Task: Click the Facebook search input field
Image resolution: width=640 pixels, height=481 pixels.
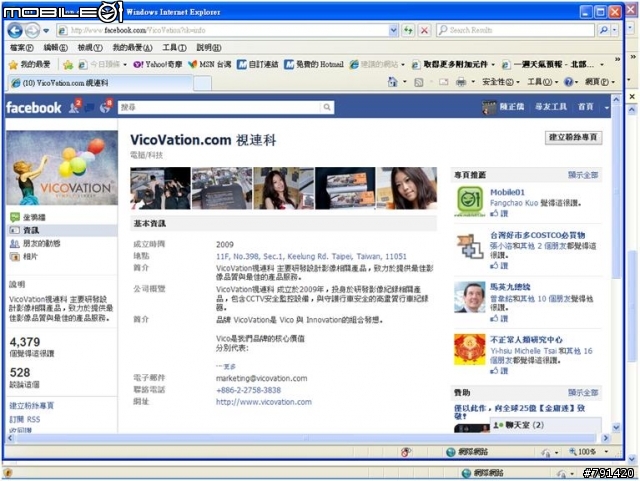Action: [x=220, y=107]
